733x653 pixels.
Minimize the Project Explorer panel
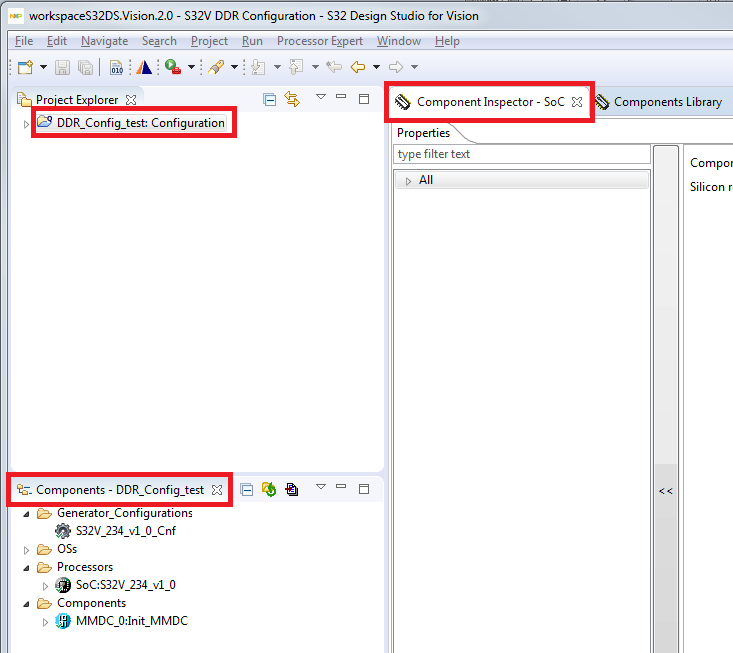coord(341,97)
